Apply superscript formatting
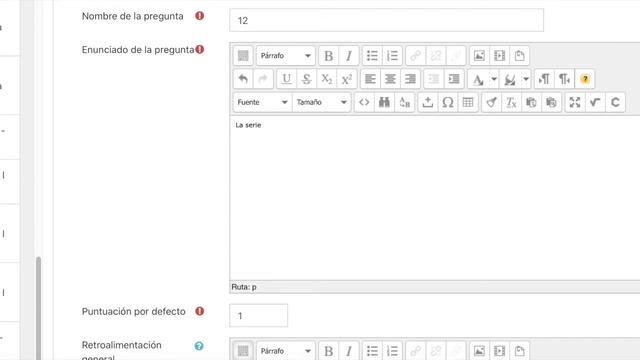Screen dimensions: 640x360 (347, 79)
